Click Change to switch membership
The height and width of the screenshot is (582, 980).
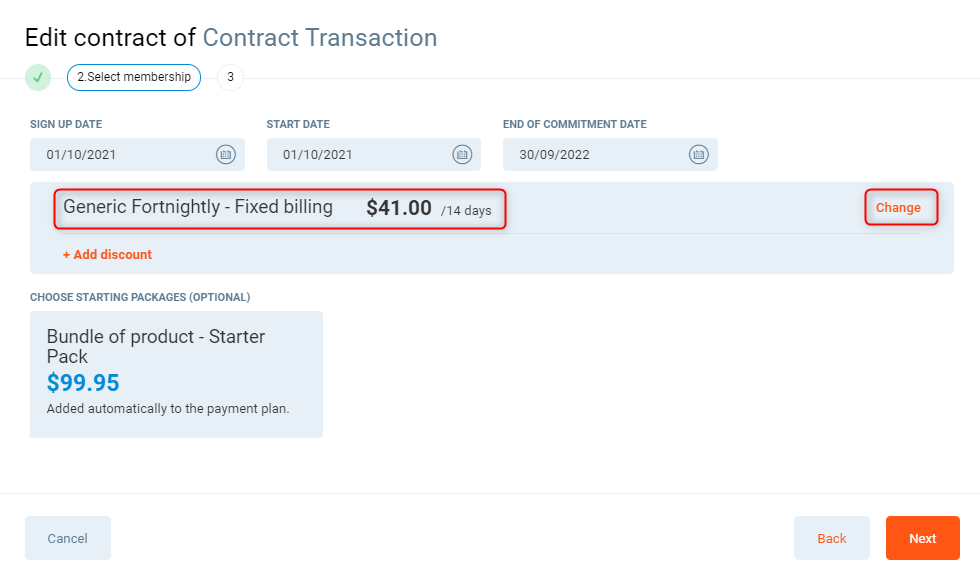point(898,208)
